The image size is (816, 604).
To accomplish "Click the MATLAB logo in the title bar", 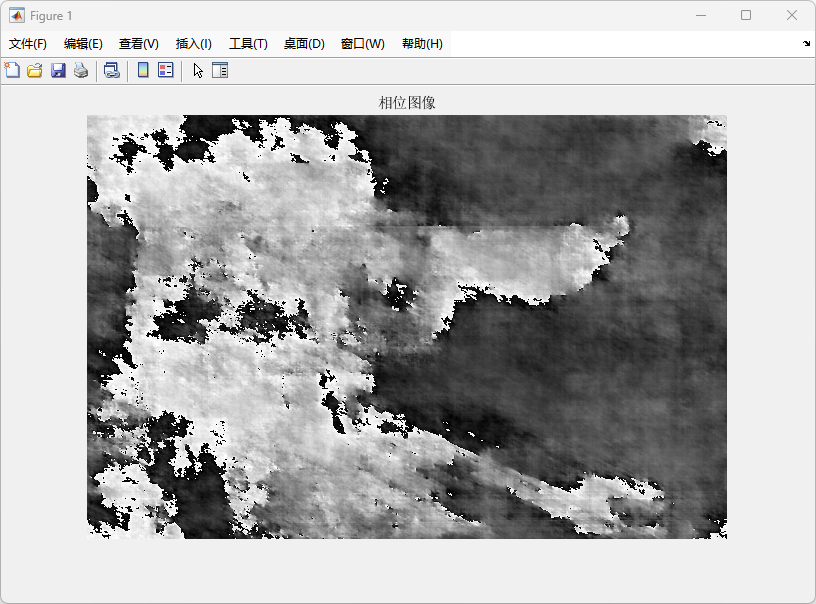I will [17, 16].
